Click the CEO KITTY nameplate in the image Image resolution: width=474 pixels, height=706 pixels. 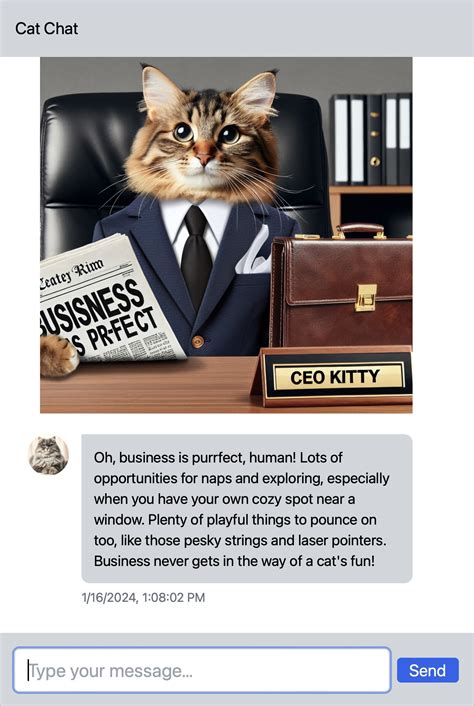[334, 376]
